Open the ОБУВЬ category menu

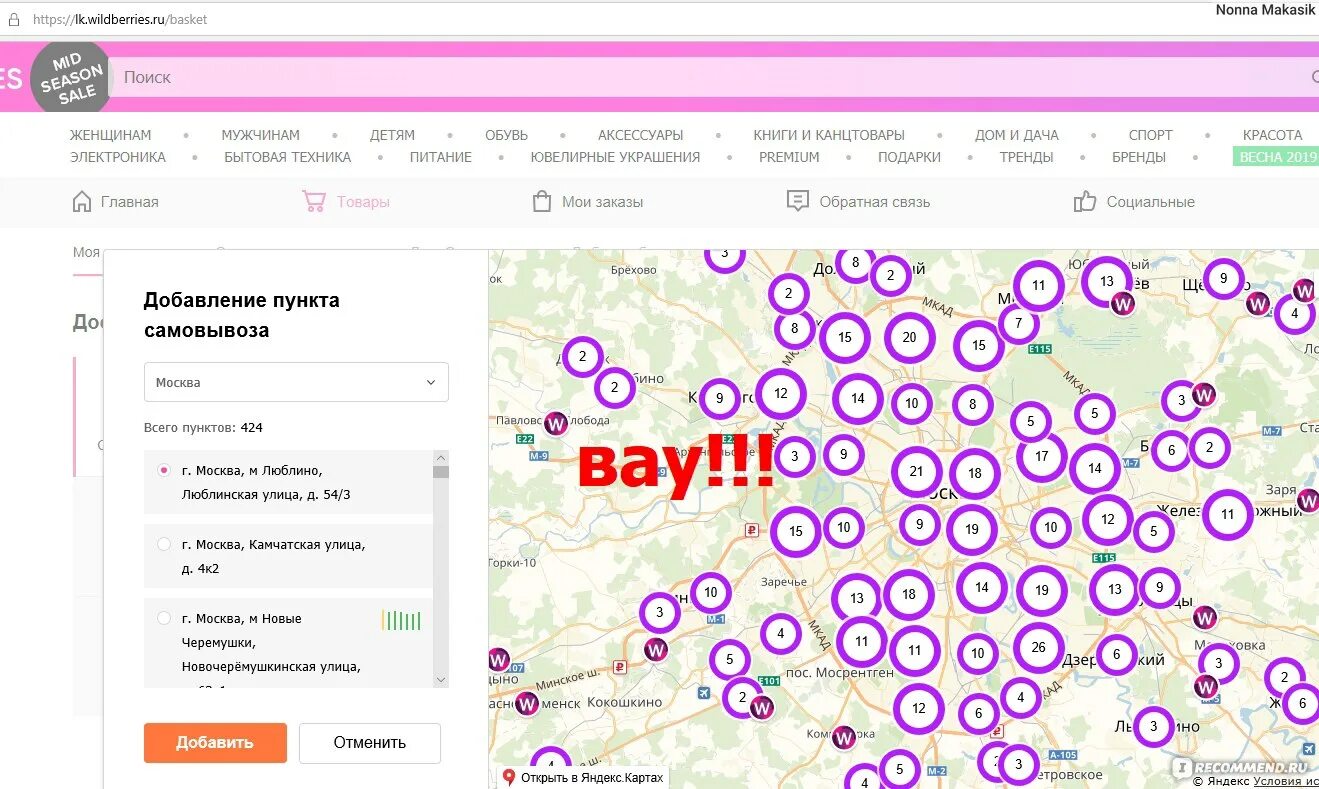(506, 135)
